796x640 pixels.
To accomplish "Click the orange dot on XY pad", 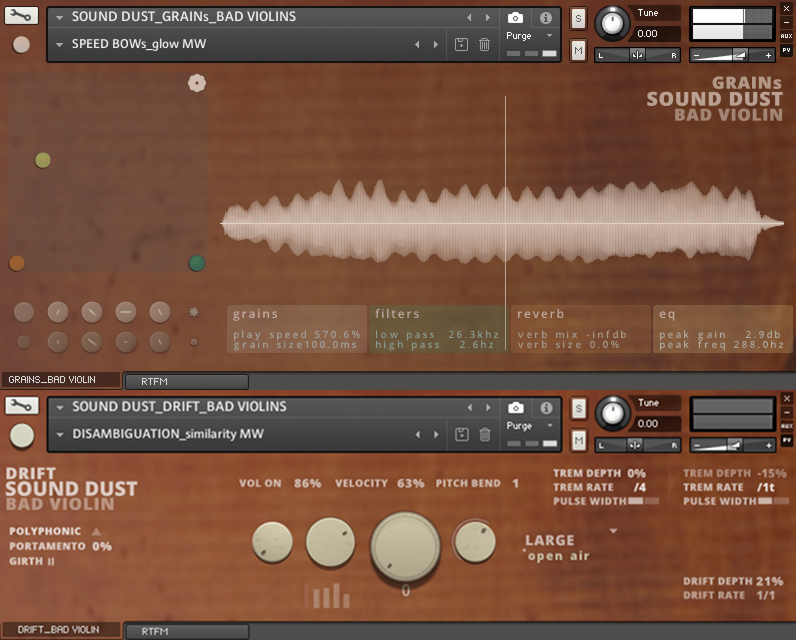I will click(17, 263).
